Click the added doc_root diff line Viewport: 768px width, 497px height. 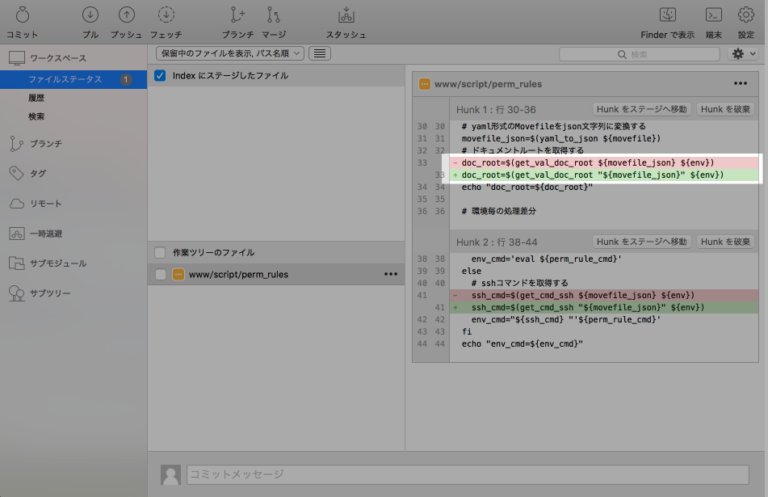(x=604, y=175)
